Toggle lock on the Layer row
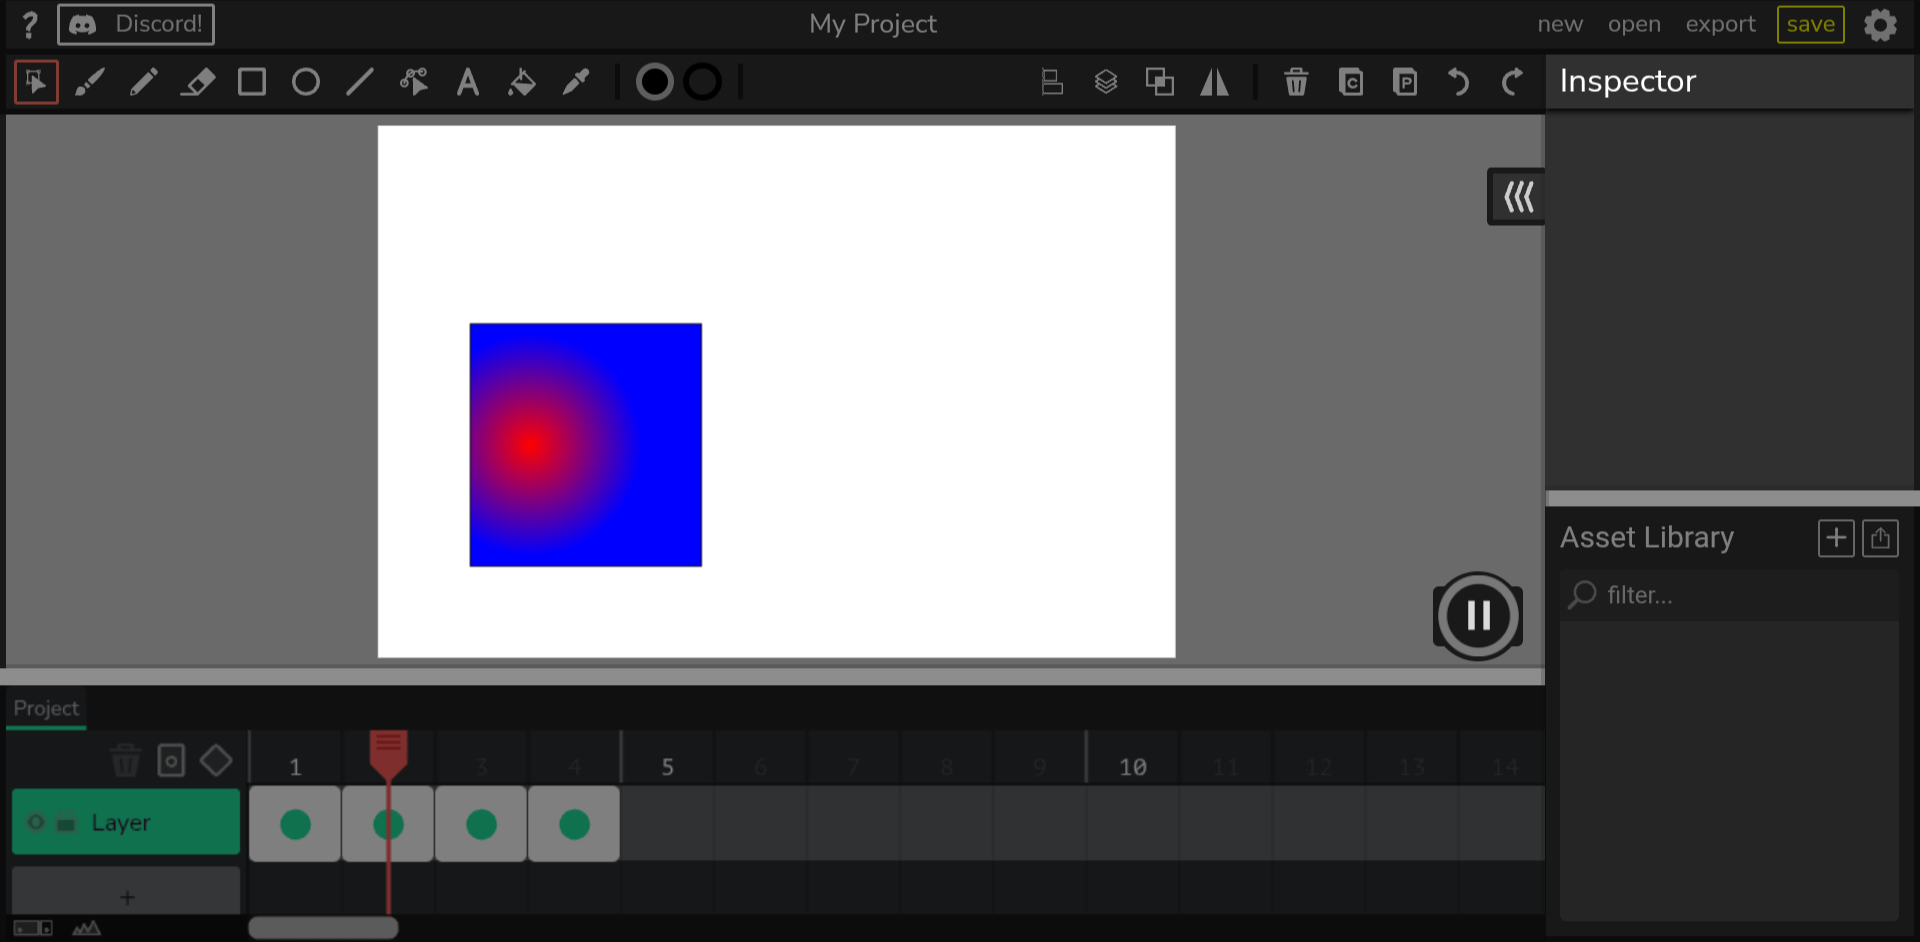 [66, 823]
